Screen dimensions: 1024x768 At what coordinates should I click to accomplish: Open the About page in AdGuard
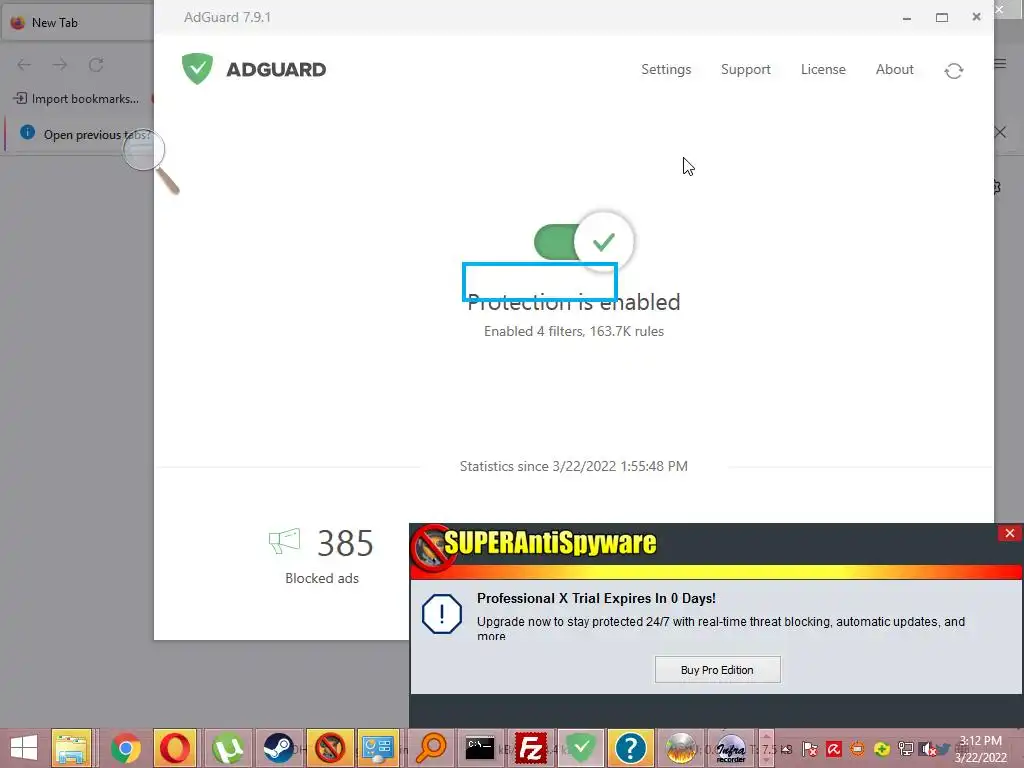click(x=894, y=69)
